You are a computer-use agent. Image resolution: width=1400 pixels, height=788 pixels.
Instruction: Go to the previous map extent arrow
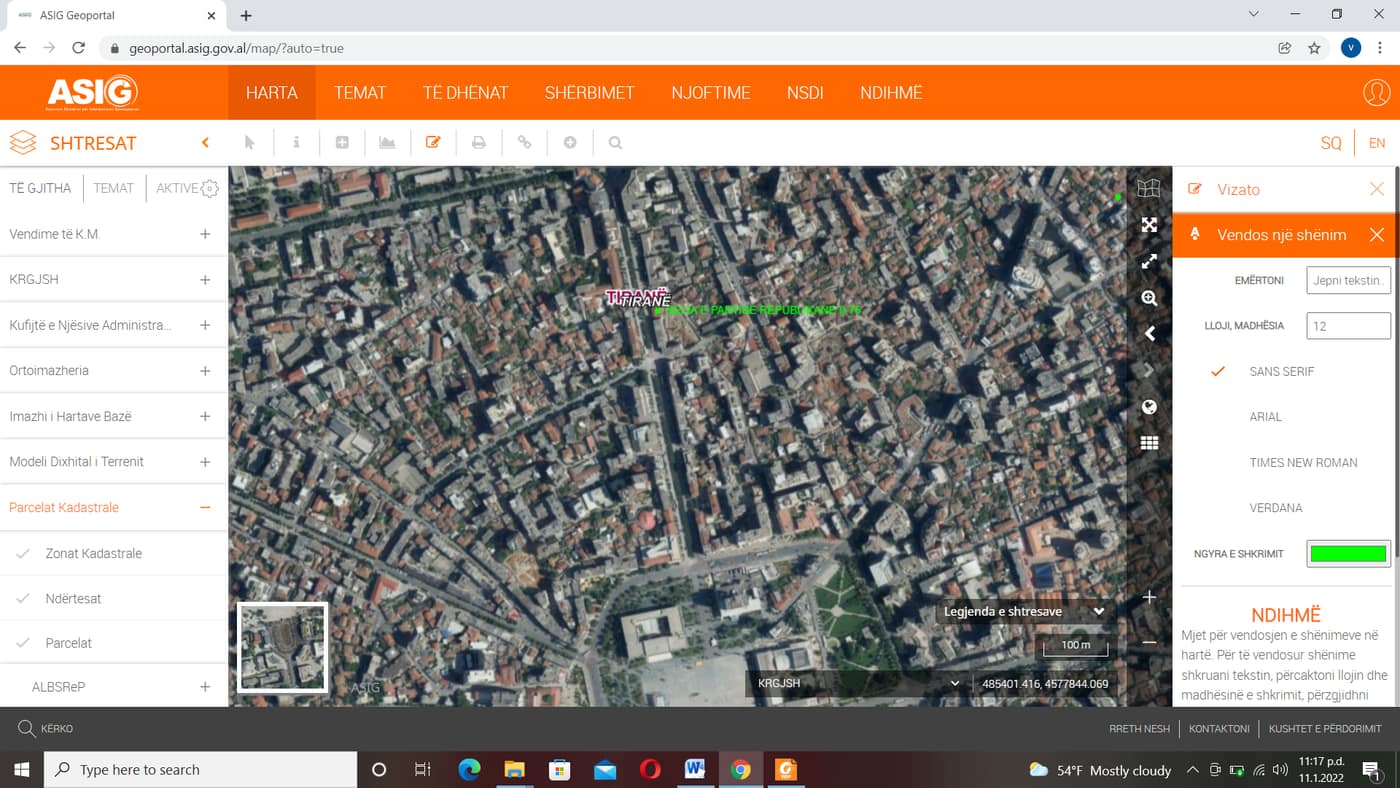click(1149, 334)
